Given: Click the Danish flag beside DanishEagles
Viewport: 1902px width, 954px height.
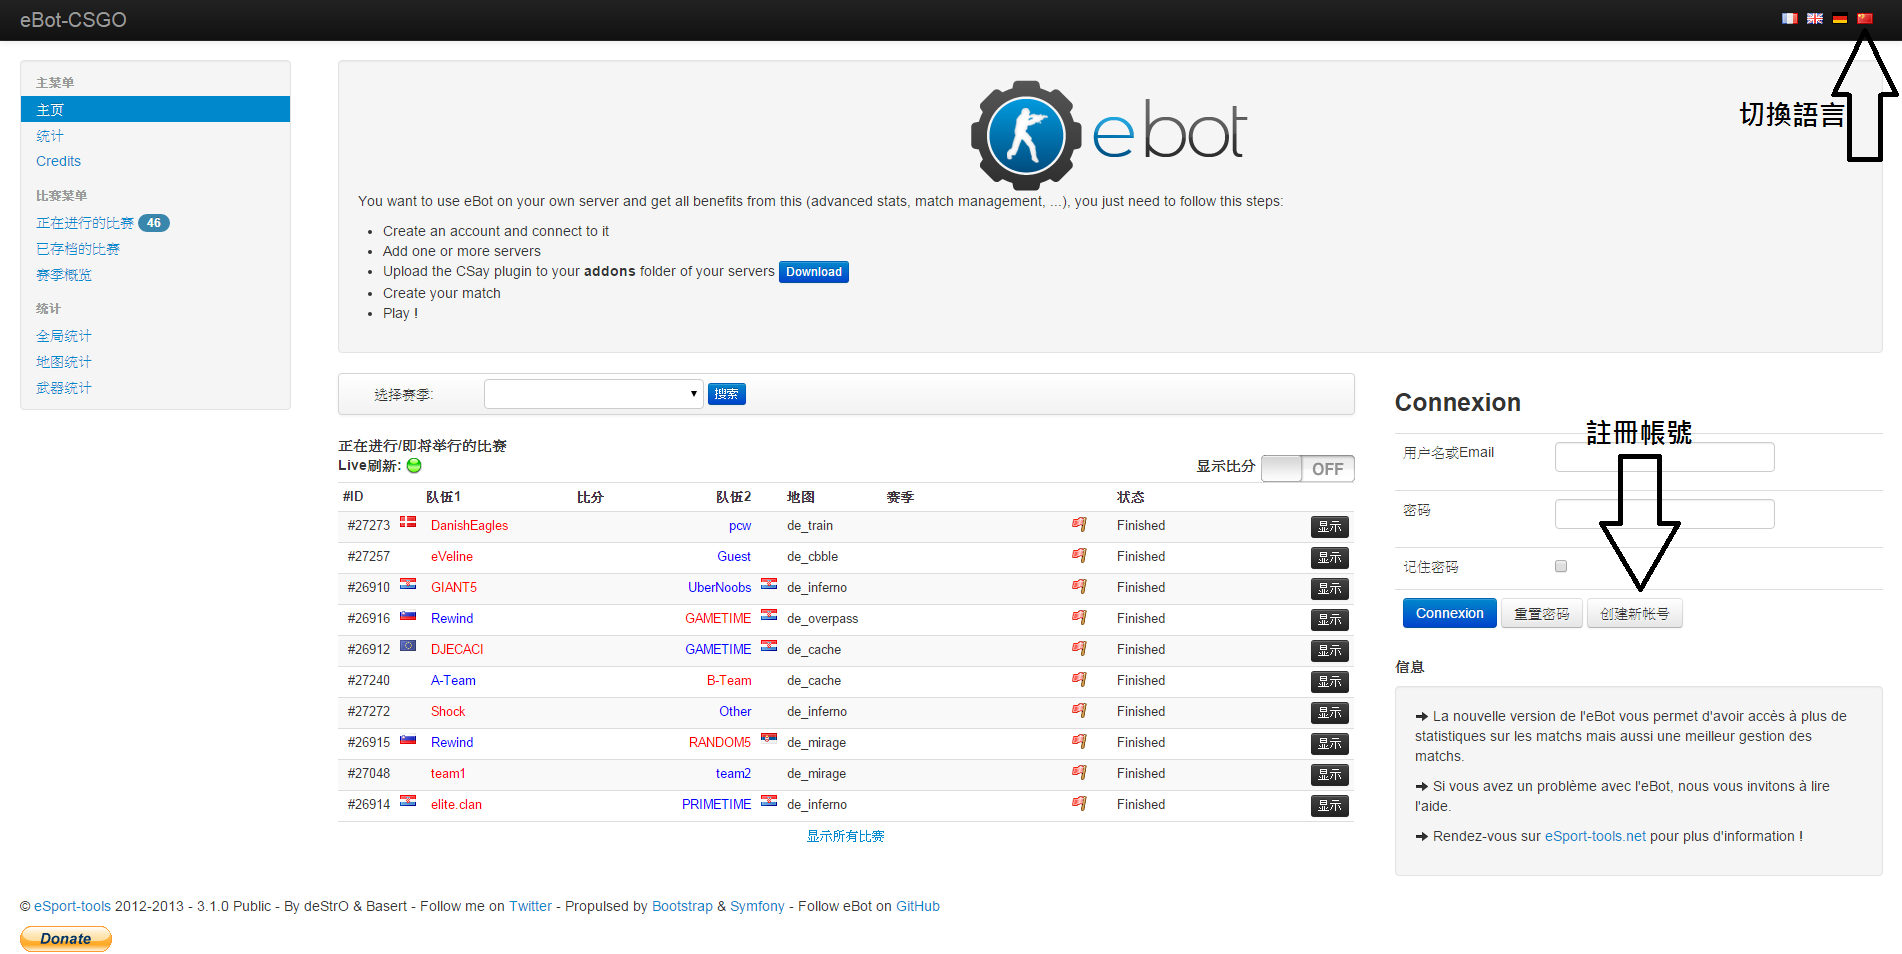Looking at the screenshot, I should click(x=408, y=522).
